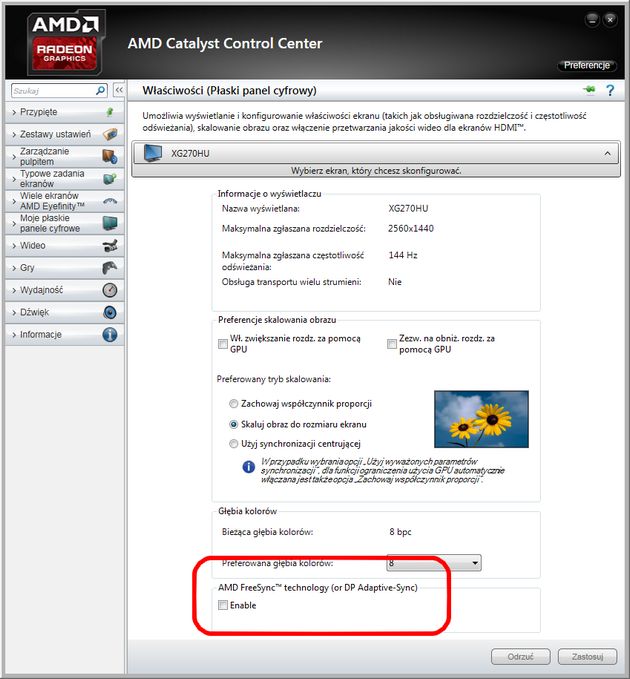This screenshot has width=630, height=679.
Task: Click the search magnifier icon
Action: [100, 91]
